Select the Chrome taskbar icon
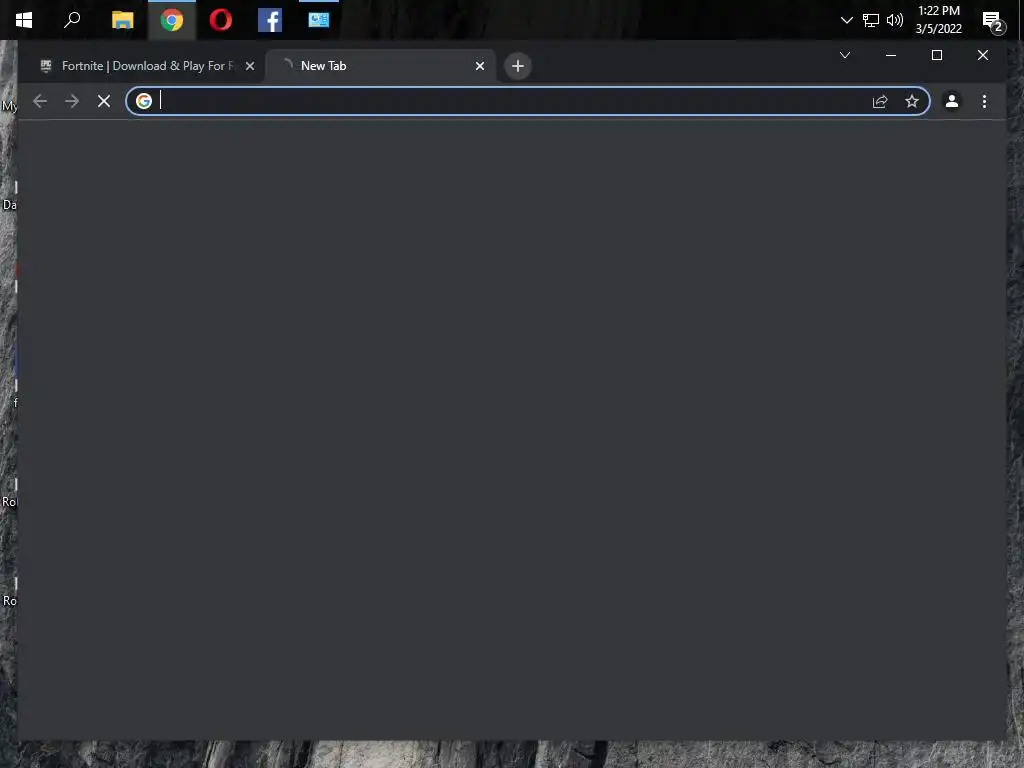Screen dimensions: 1024x768 [172, 20]
